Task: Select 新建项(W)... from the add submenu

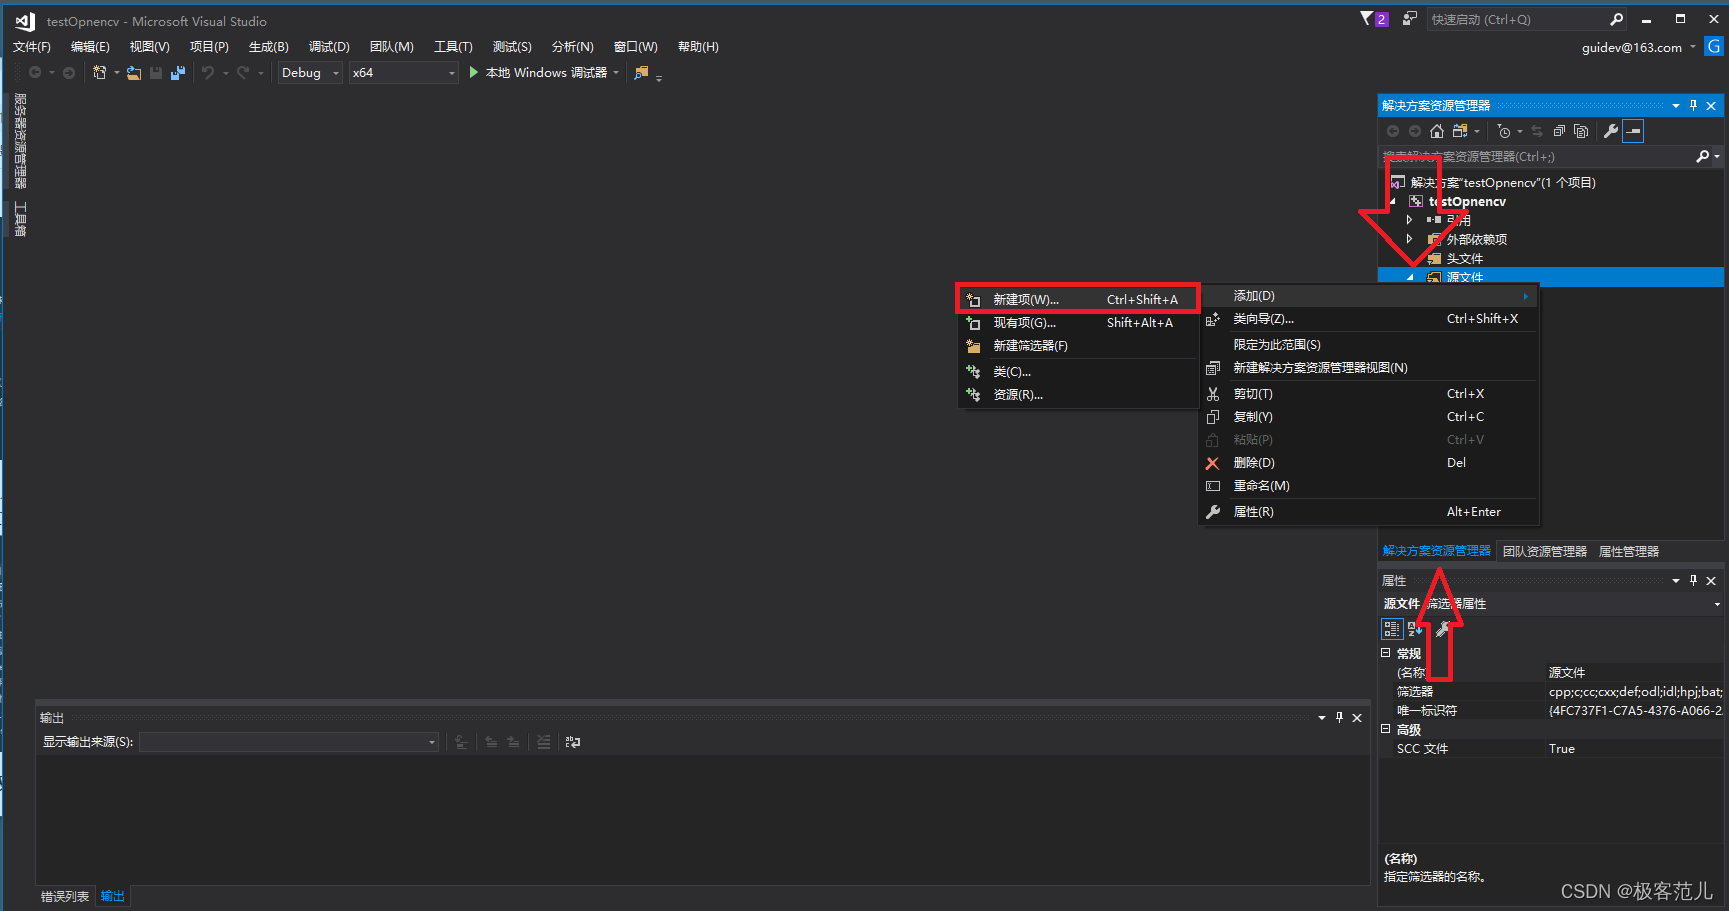Action: point(1077,299)
